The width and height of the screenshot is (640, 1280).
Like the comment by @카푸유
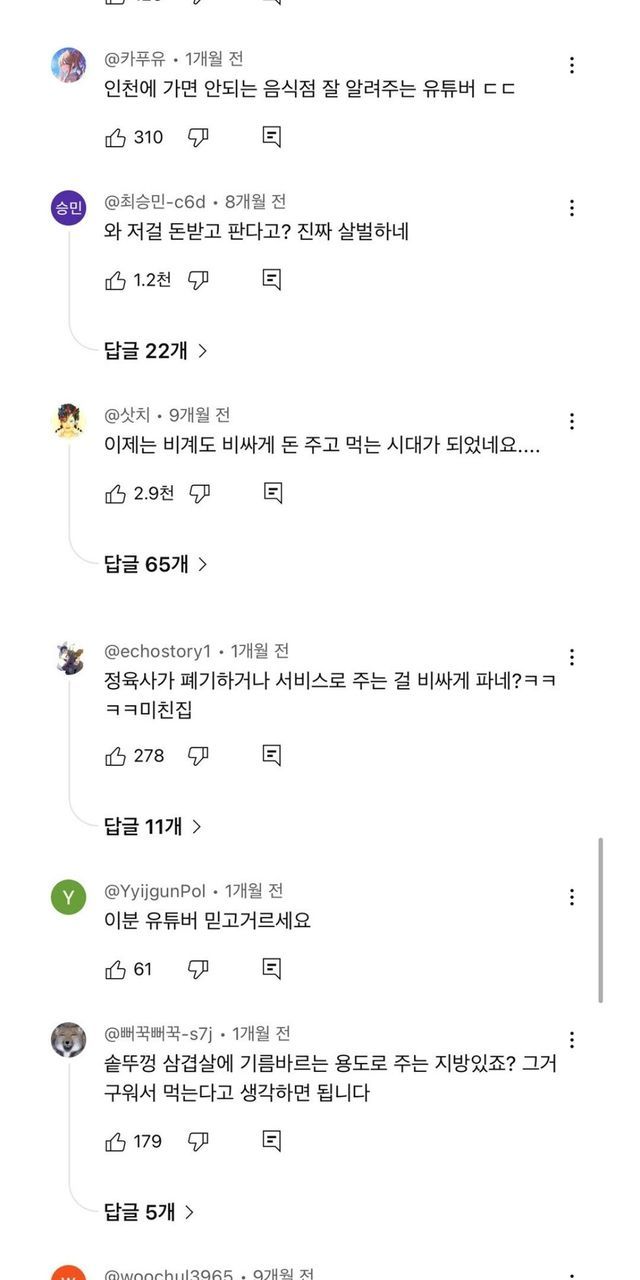(x=115, y=137)
